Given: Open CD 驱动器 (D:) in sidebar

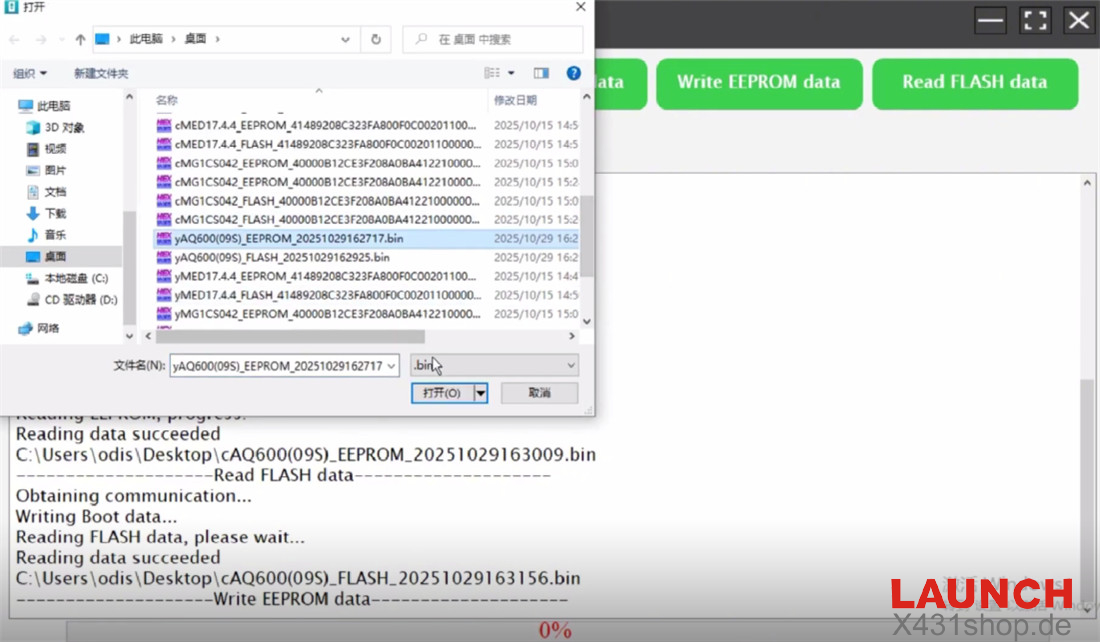Looking at the screenshot, I should coord(80,299).
